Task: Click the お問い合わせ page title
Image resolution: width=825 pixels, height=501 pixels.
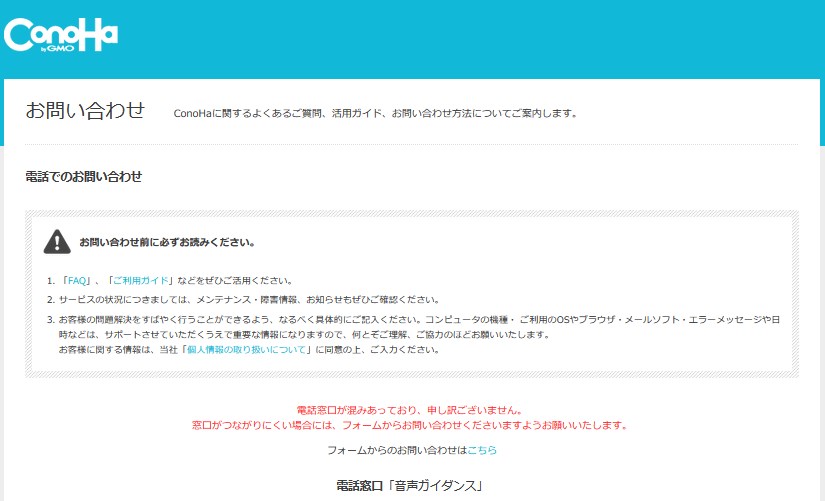Action: click(x=85, y=110)
